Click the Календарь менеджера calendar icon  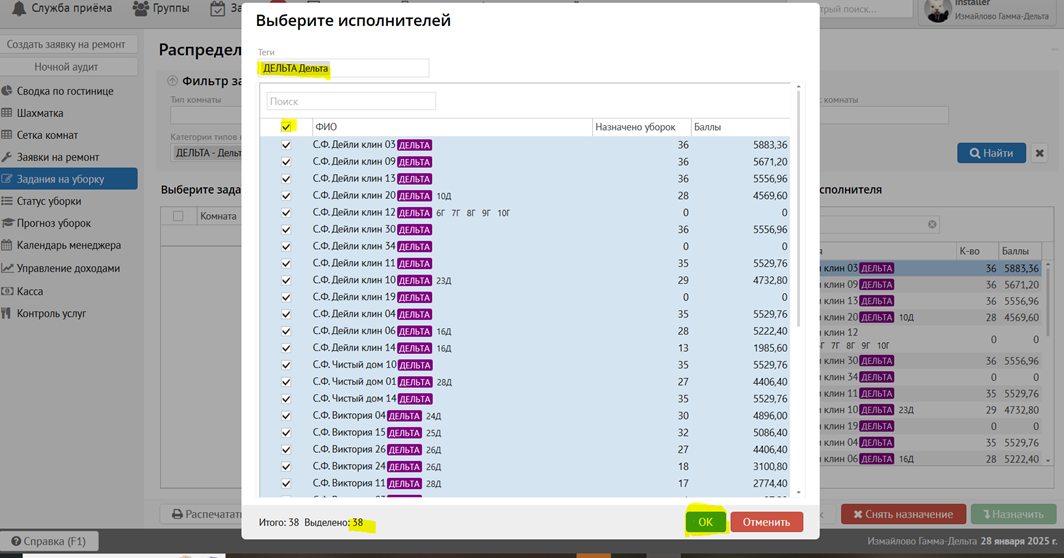tap(8, 245)
